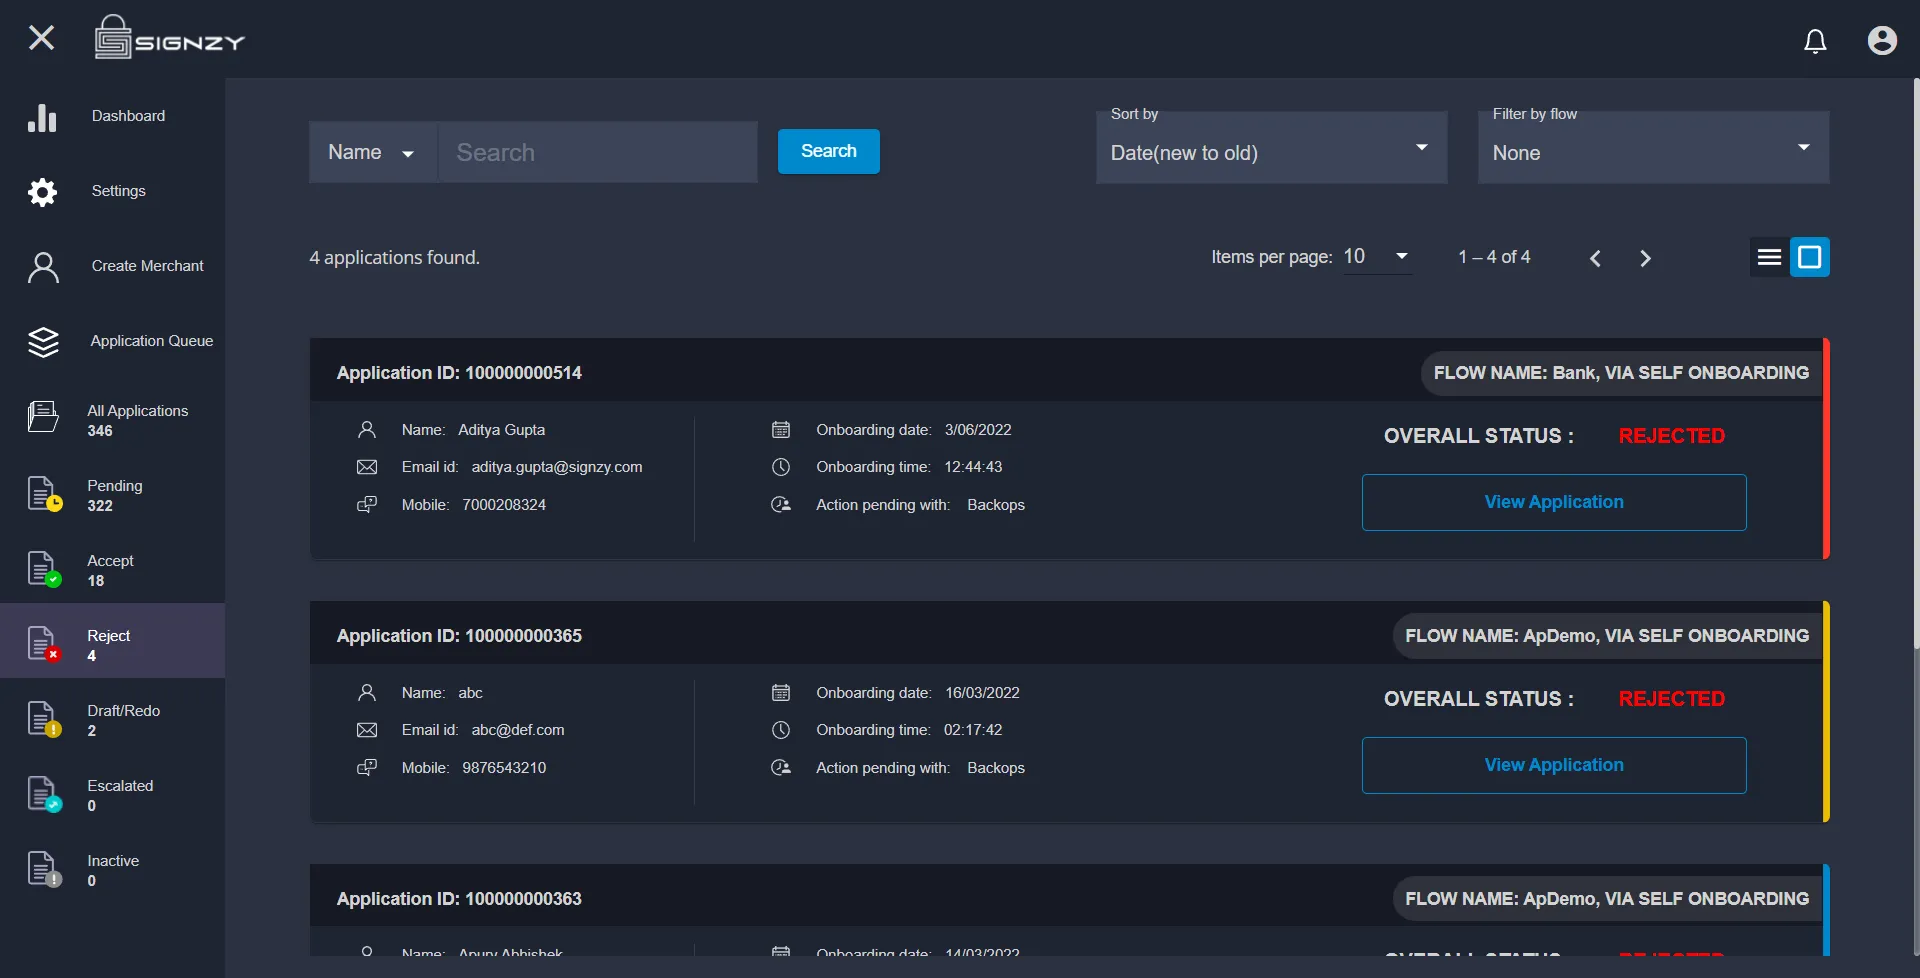
Task: Close the sidebar with the X icon
Action: click(41, 38)
